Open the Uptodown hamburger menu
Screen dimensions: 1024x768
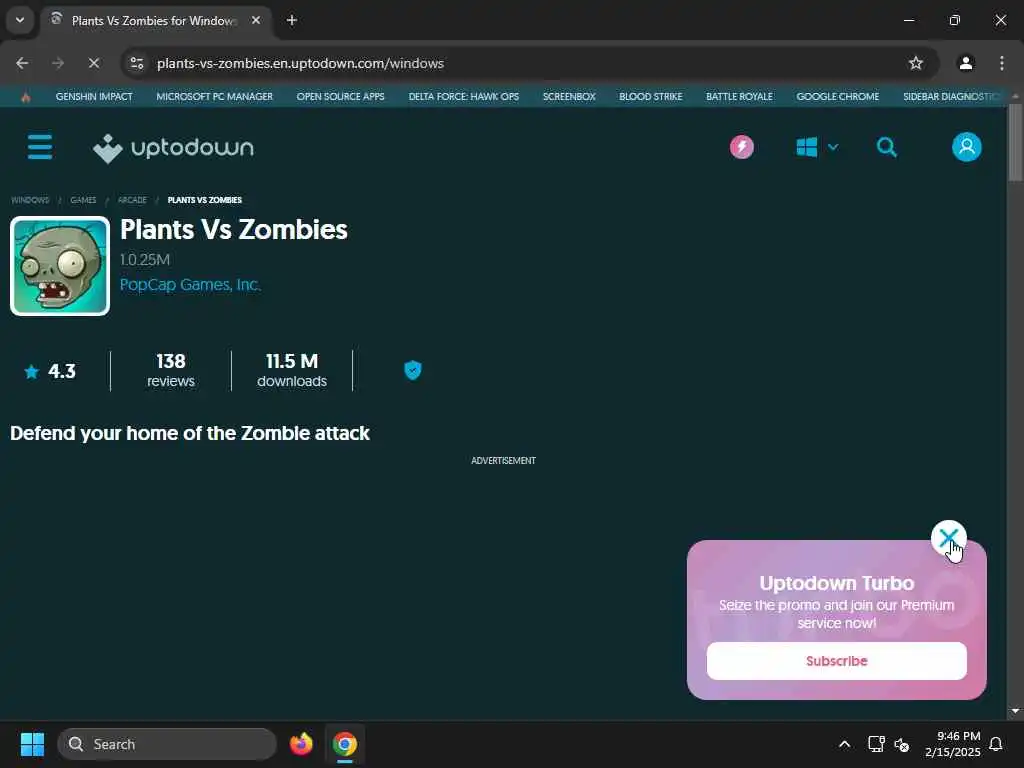coord(40,147)
